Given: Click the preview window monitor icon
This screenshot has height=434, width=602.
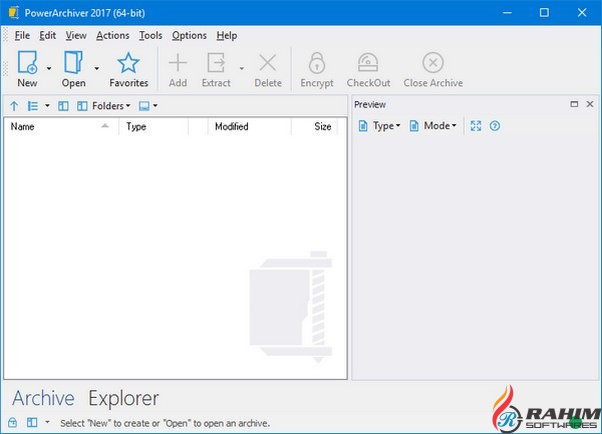Looking at the screenshot, I should click(x=144, y=106).
